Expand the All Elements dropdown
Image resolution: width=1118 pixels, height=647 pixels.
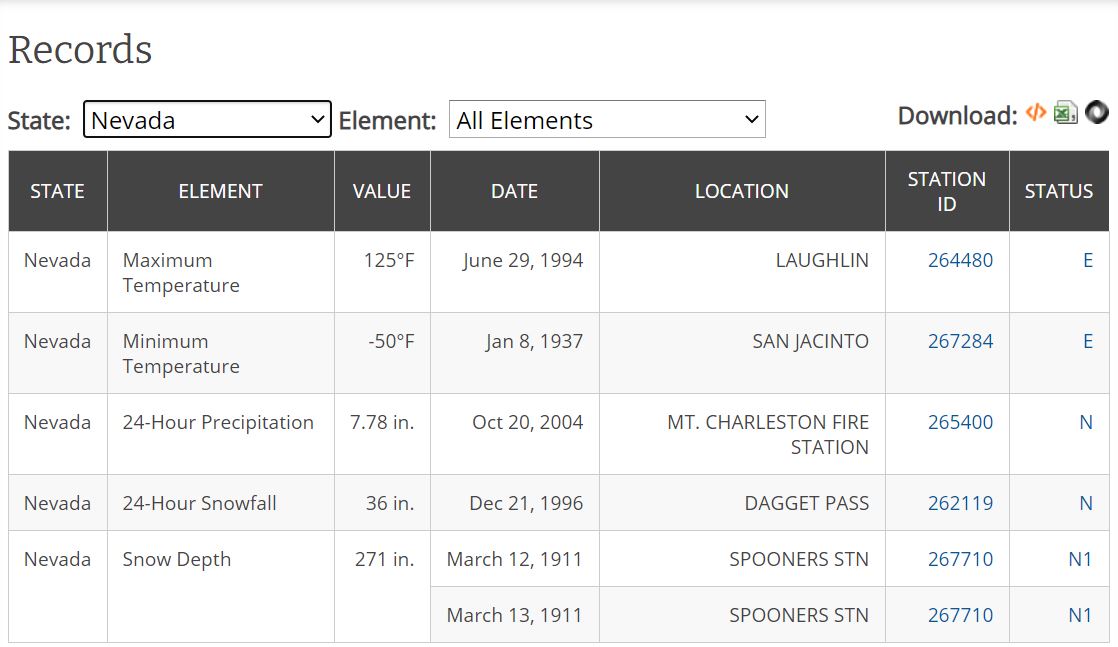click(x=607, y=120)
